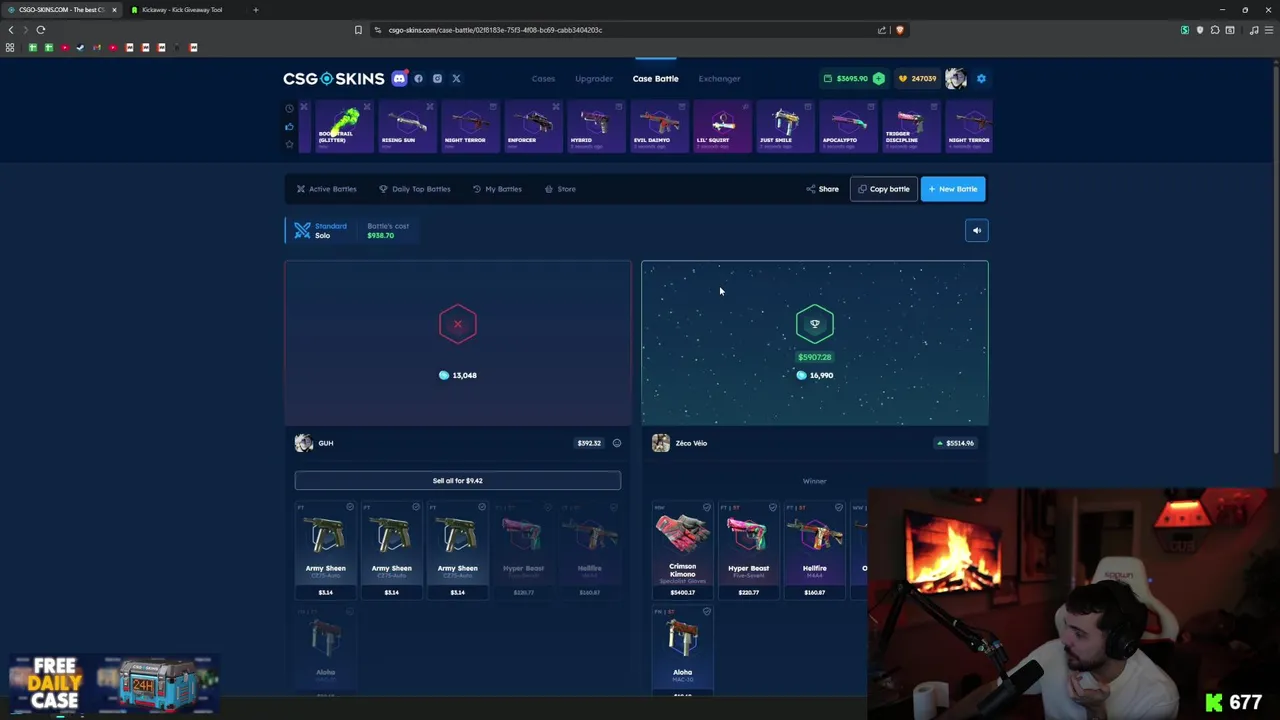Click the Free Daily Case banner
Viewport: 1280px width, 720px height.
(113, 683)
